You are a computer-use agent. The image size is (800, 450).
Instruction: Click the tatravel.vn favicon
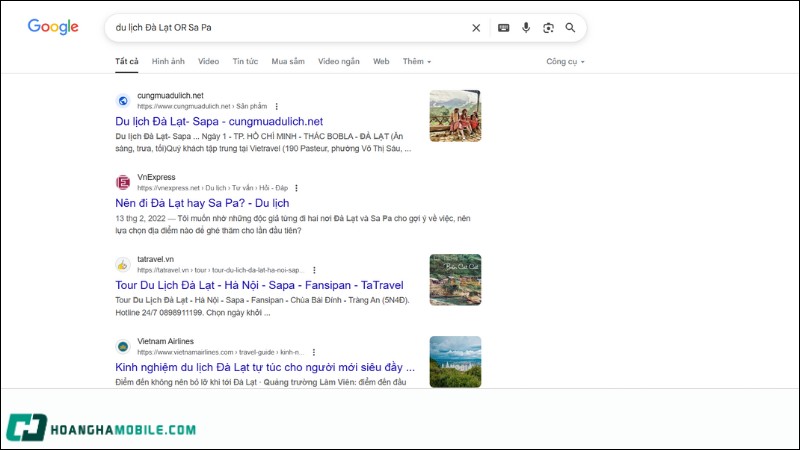coord(123,264)
